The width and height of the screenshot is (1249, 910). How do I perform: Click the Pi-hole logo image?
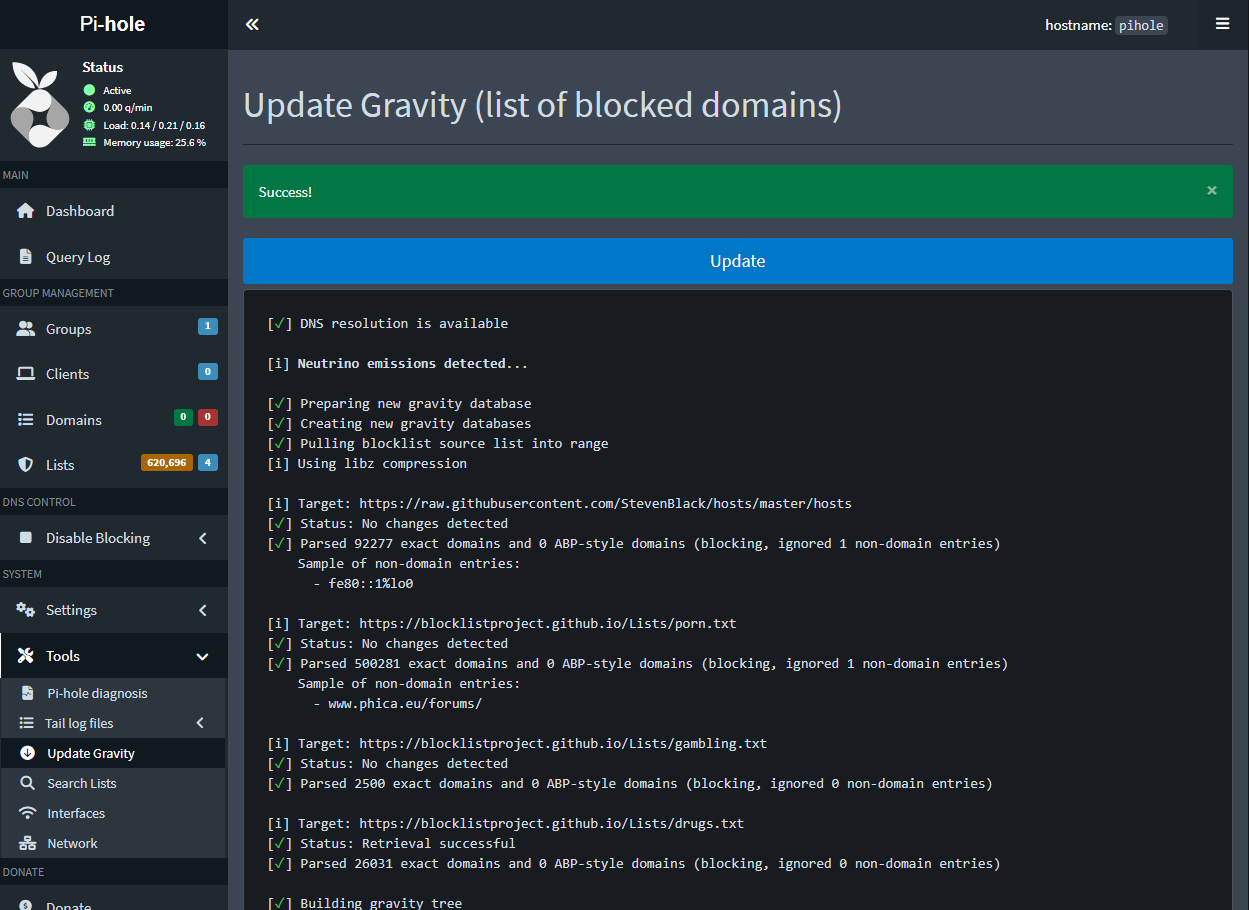tap(40, 105)
